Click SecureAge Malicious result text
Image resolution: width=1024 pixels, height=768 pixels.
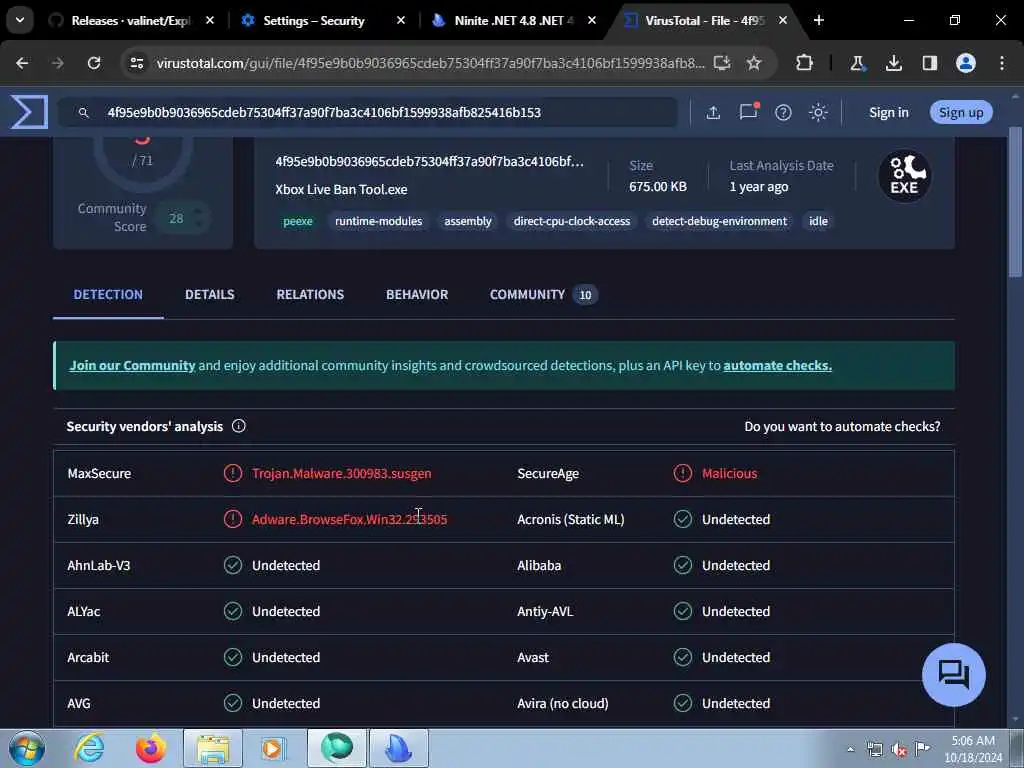[729, 473]
